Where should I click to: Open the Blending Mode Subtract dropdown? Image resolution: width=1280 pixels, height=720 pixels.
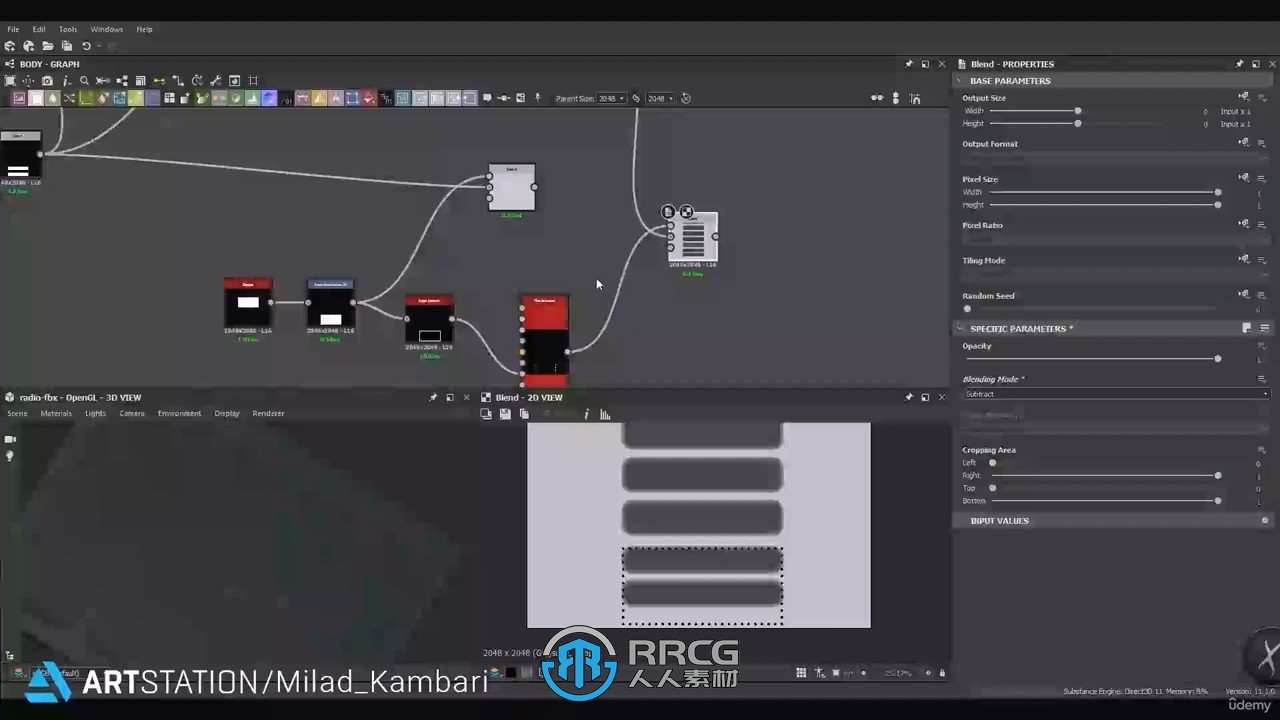tap(1115, 394)
